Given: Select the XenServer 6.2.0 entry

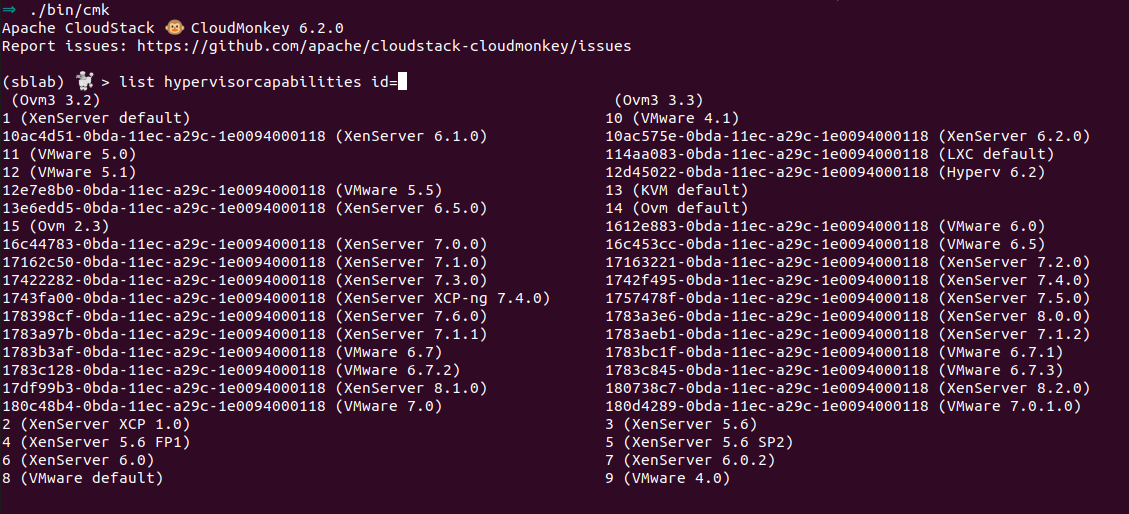Looking at the screenshot, I should (x=848, y=136).
